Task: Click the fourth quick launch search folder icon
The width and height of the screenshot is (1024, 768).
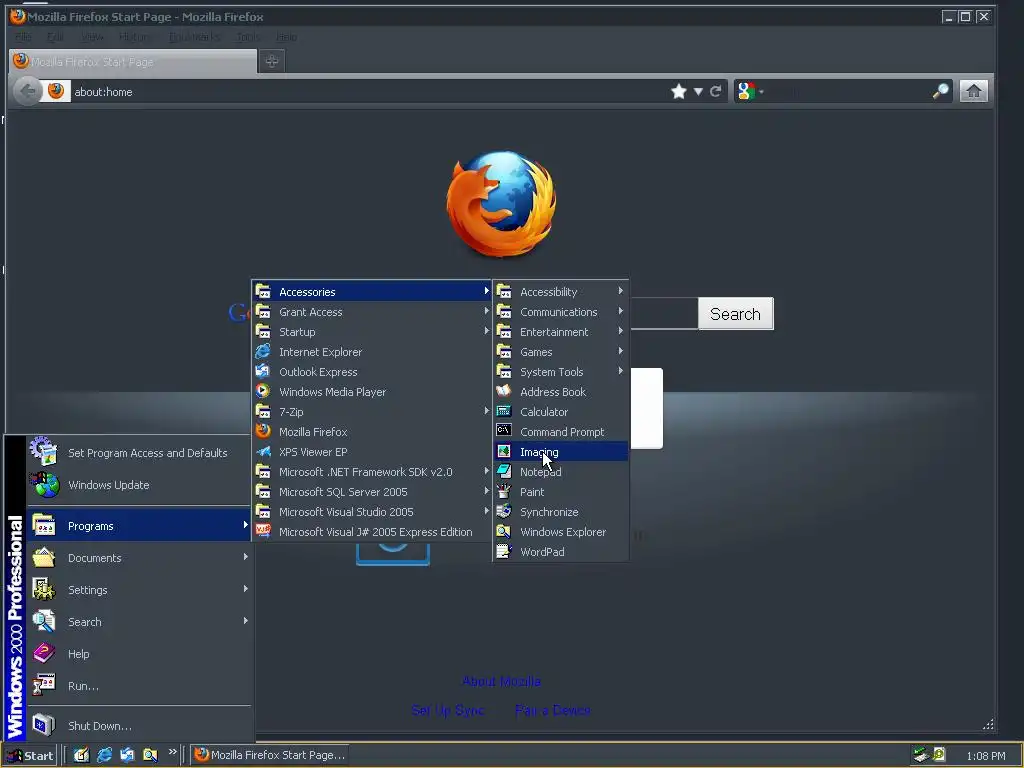Action: tap(150, 755)
